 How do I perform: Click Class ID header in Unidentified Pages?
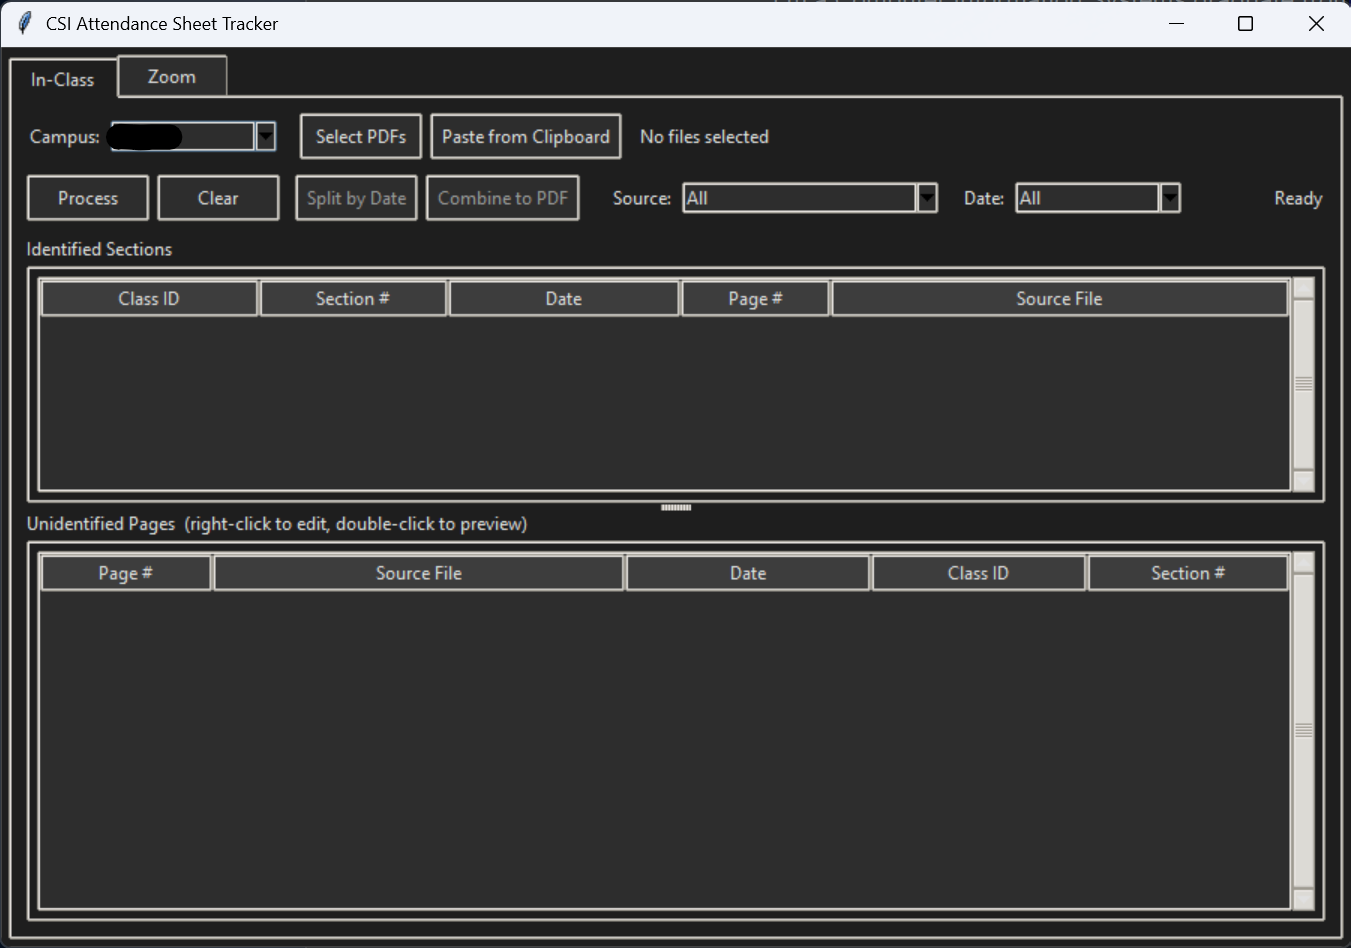click(979, 573)
